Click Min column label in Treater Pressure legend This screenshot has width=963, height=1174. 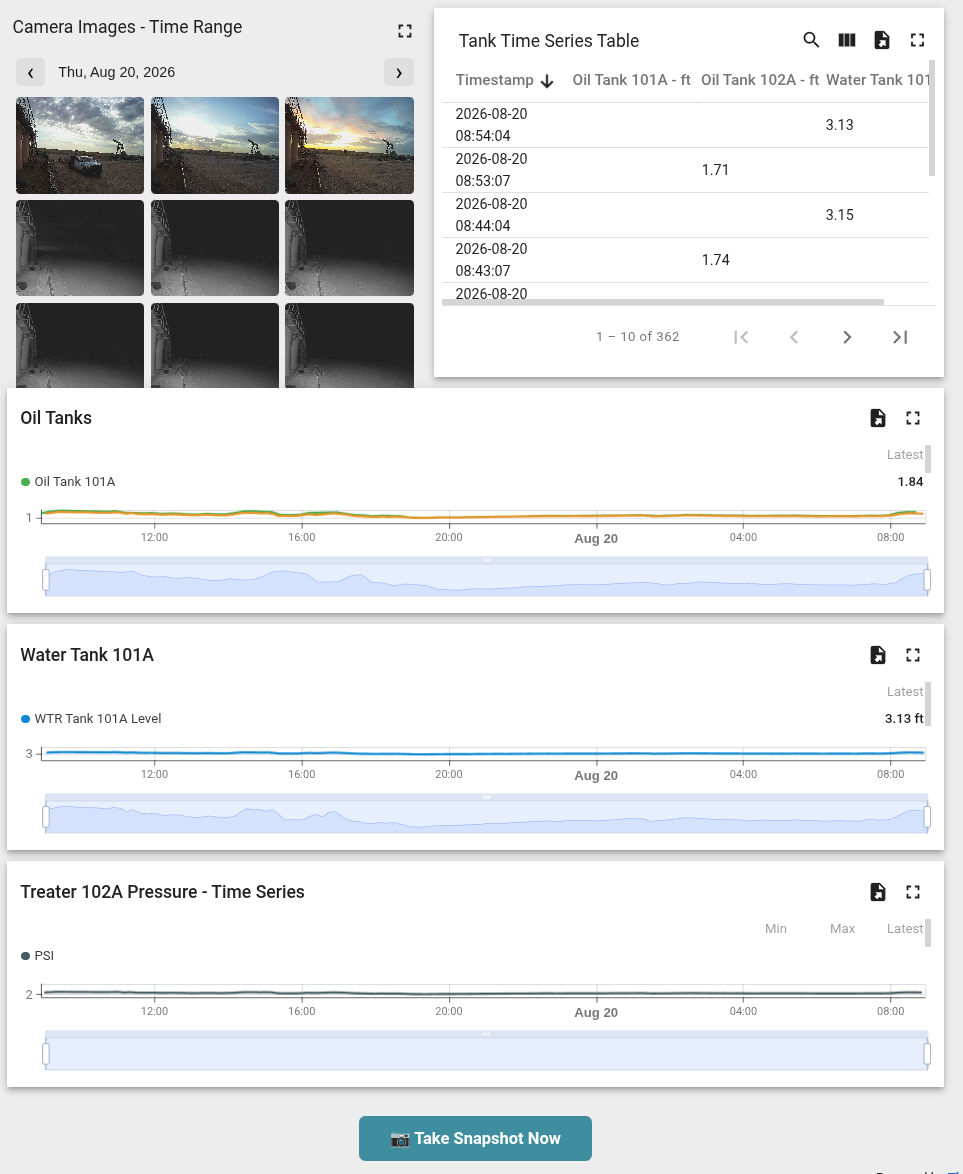pos(776,928)
